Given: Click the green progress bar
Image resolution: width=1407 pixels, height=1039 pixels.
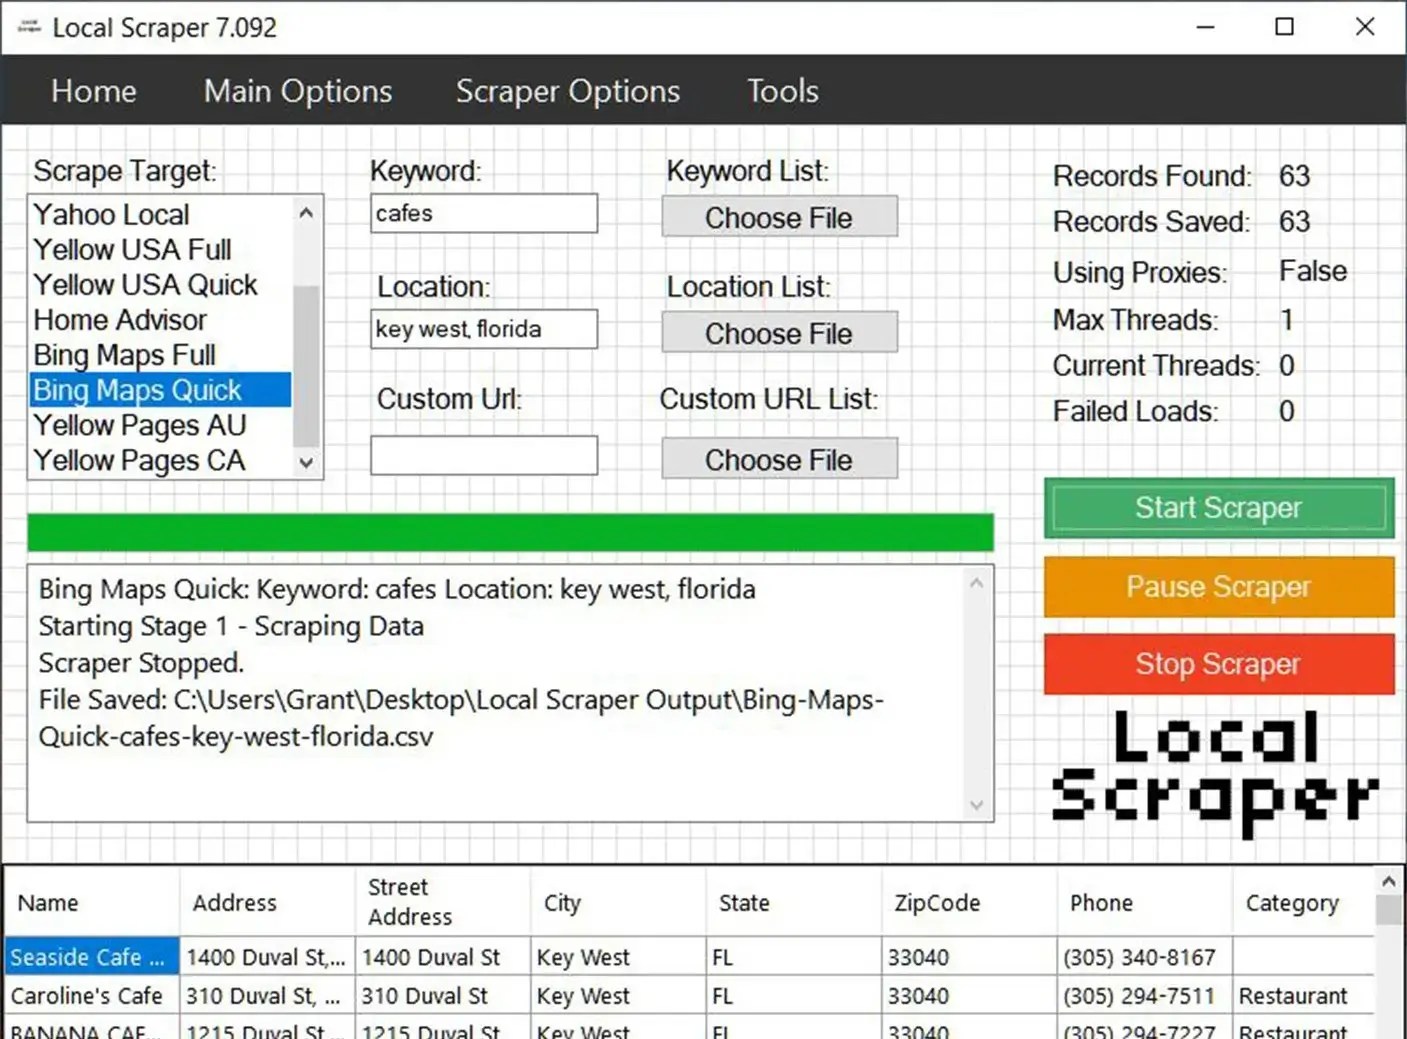Looking at the screenshot, I should pos(510,531).
